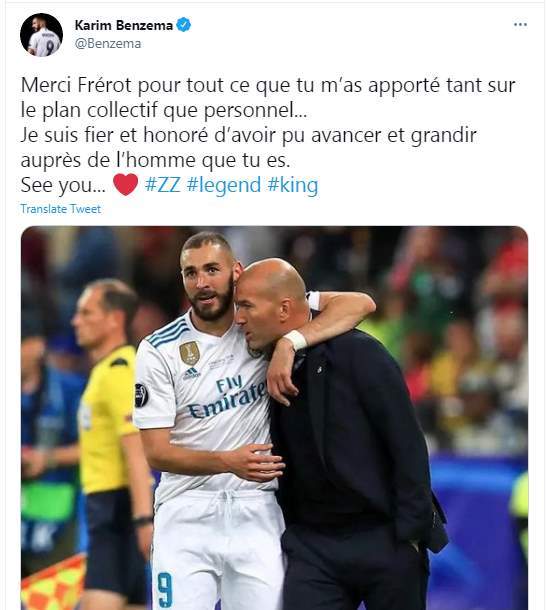The image size is (548, 610).
Task: Click the "Merci Frérot" tweet text line
Action: coord(268,86)
